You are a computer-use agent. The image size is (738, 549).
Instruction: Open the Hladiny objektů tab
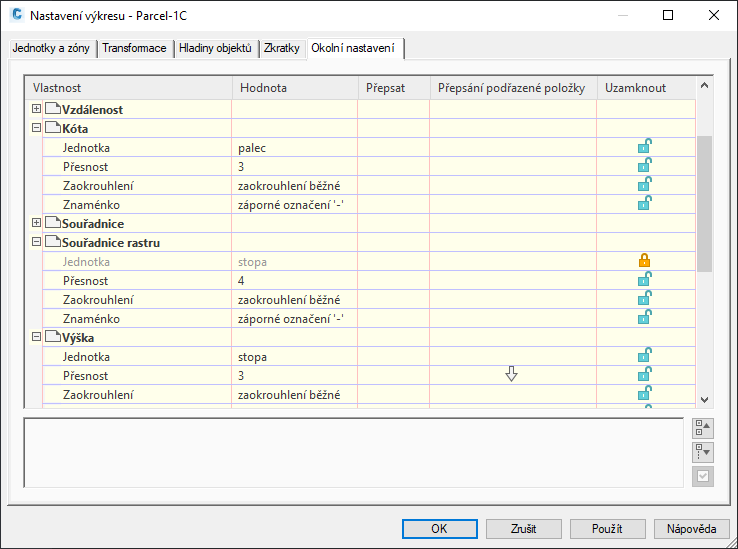click(216, 48)
